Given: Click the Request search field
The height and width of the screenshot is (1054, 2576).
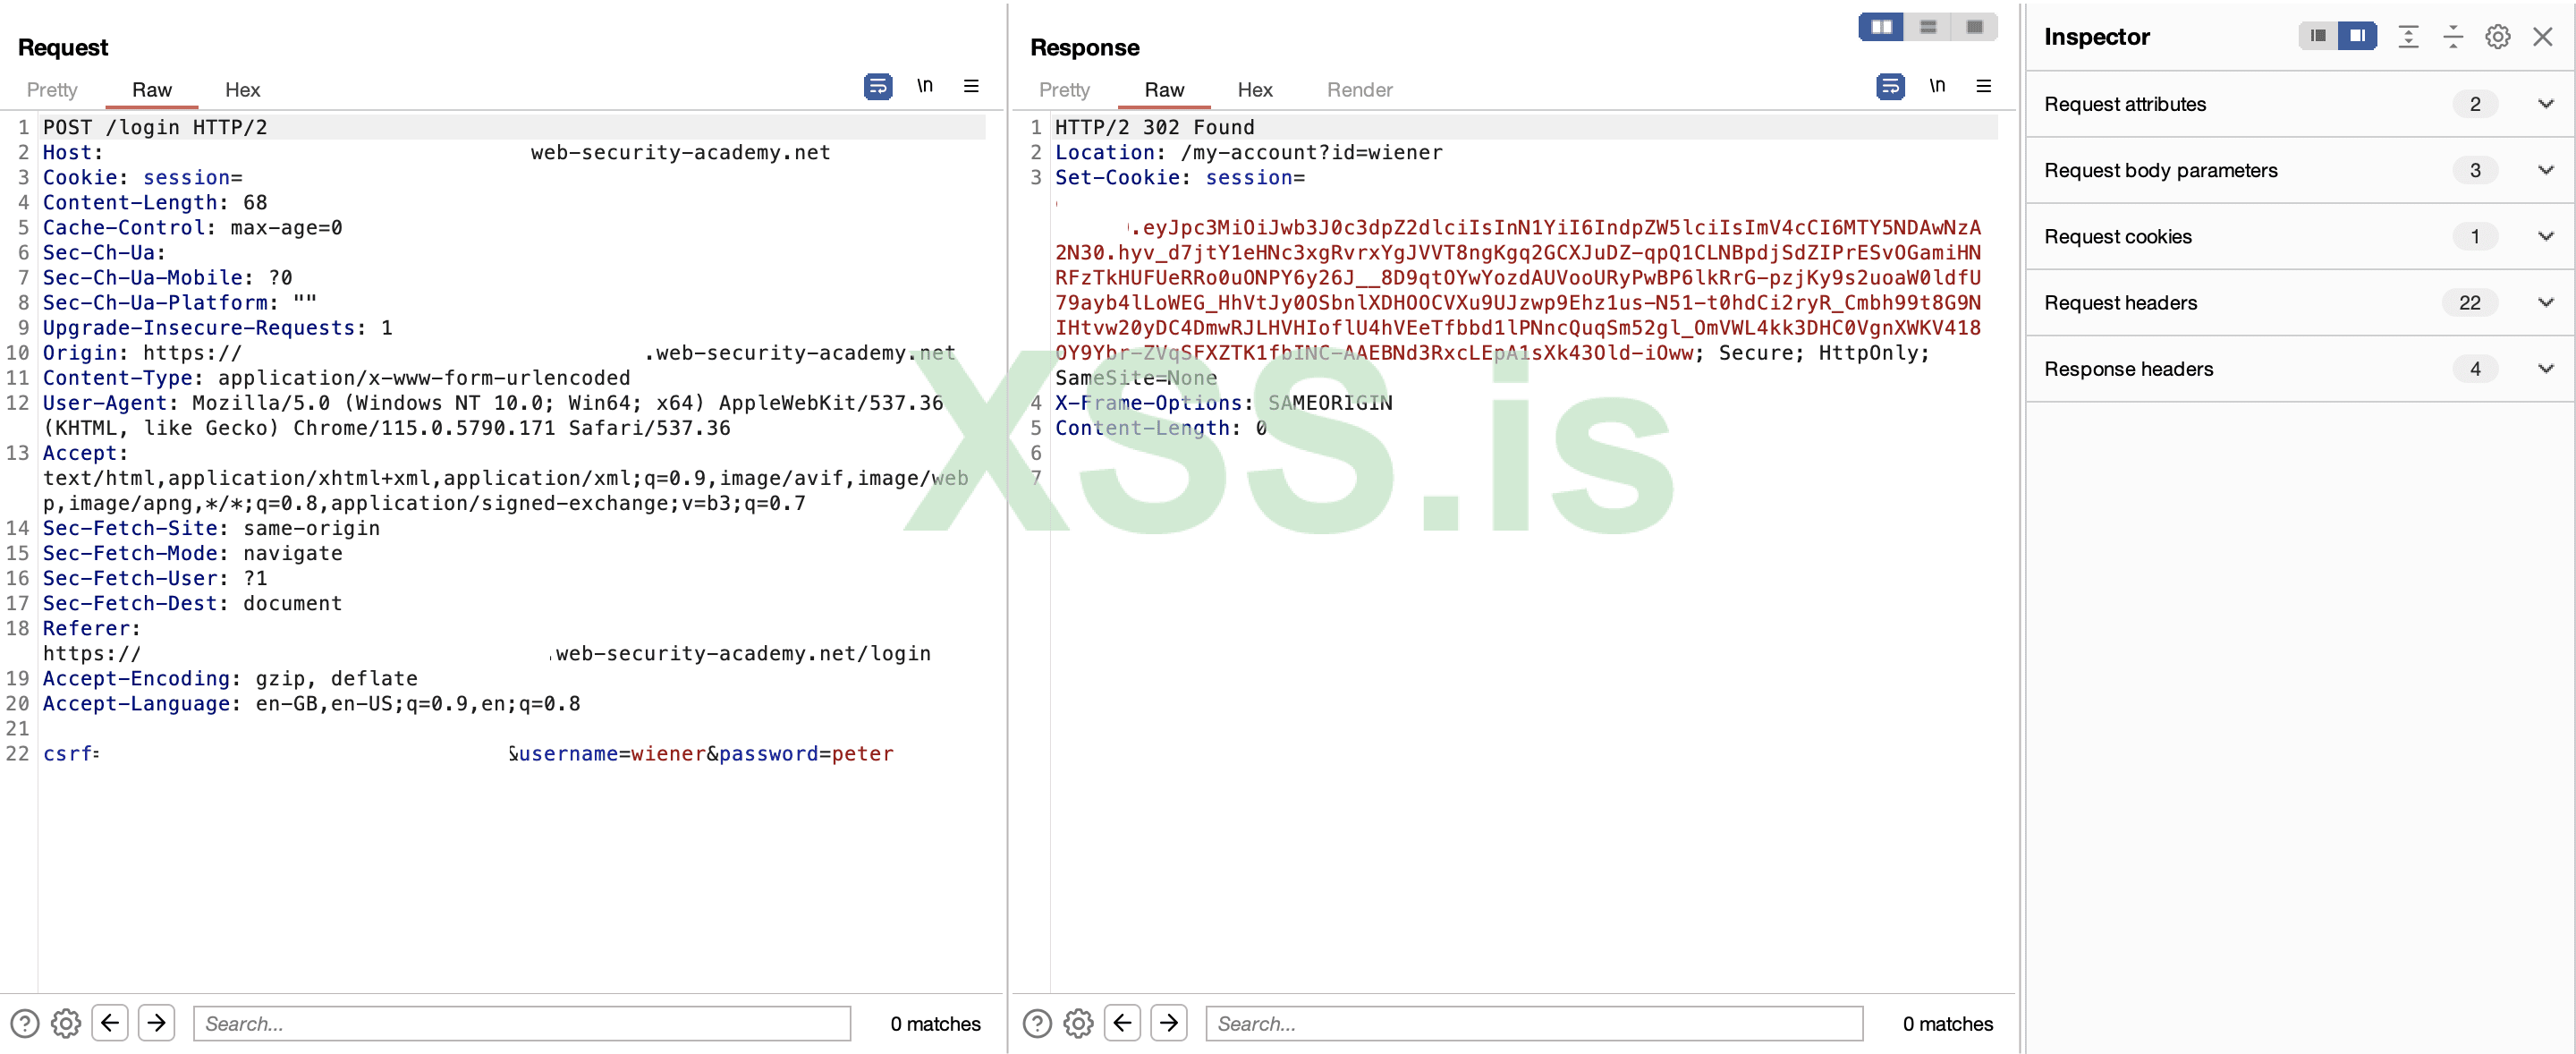Looking at the screenshot, I should pyautogui.click(x=521, y=1023).
